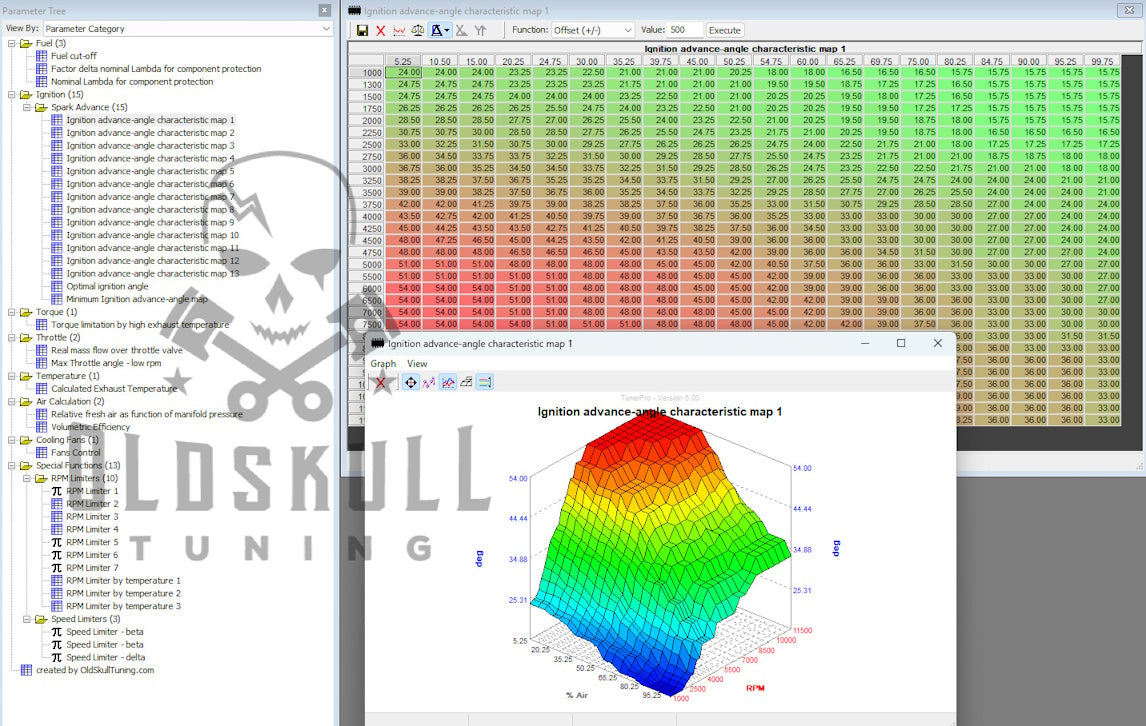Viewport: 1146px width, 726px height.
Task: Click the table icon beside created by OldSkullTuning.com
Action: [26, 670]
